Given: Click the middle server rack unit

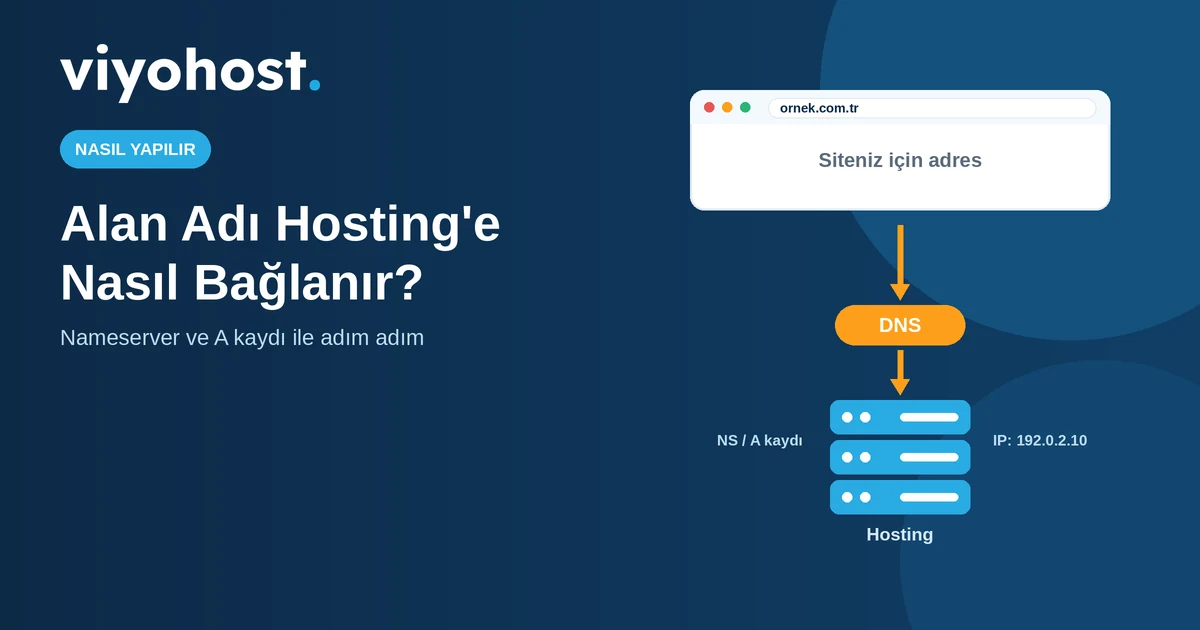Looking at the screenshot, I should tap(900, 457).
